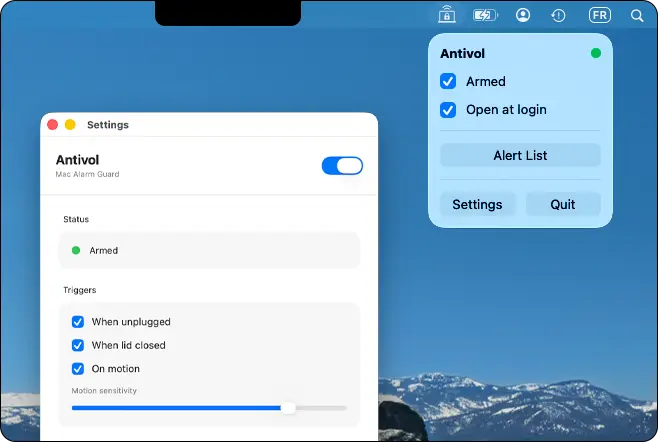Open the user account icon in menu bar

523,15
